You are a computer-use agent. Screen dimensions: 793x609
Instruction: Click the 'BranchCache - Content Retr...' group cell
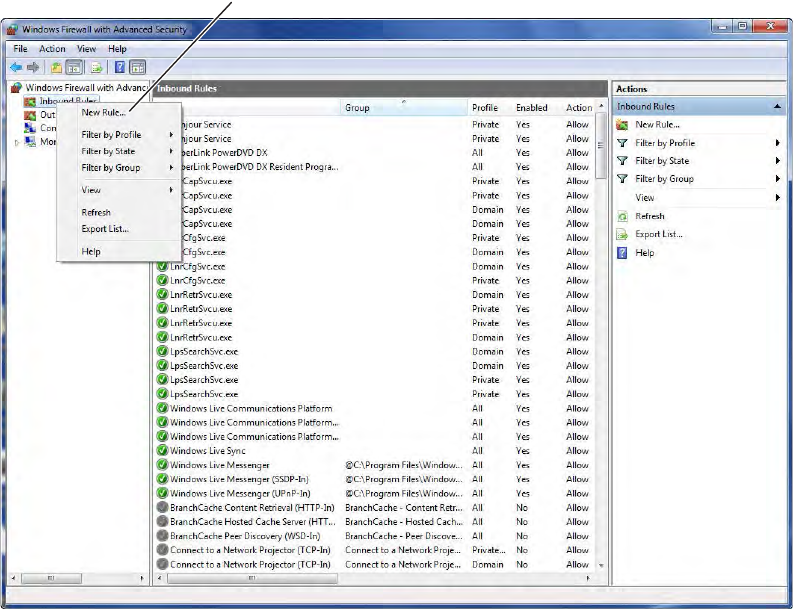[404, 507]
